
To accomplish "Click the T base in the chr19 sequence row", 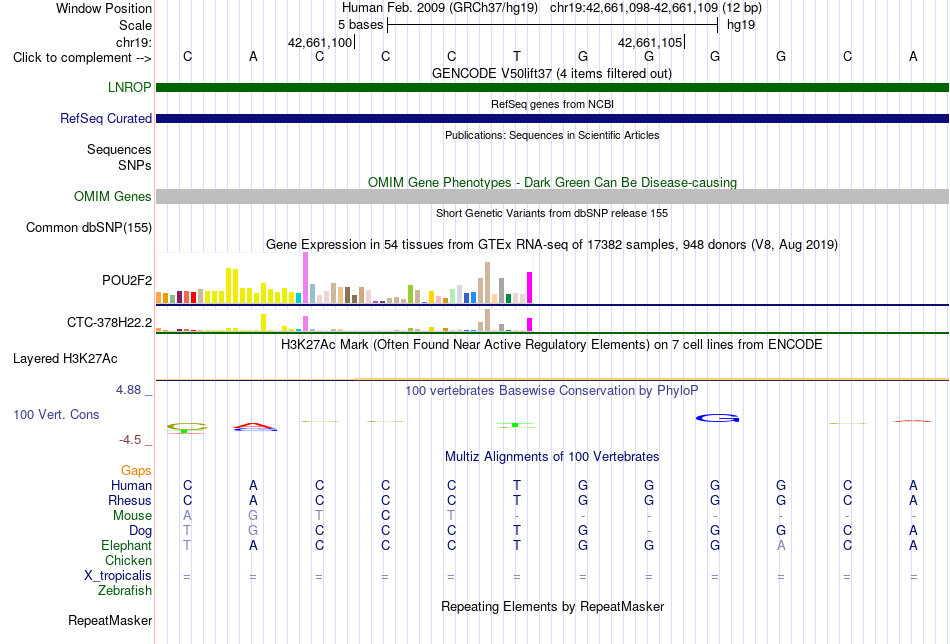I will click(x=517, y=56).
